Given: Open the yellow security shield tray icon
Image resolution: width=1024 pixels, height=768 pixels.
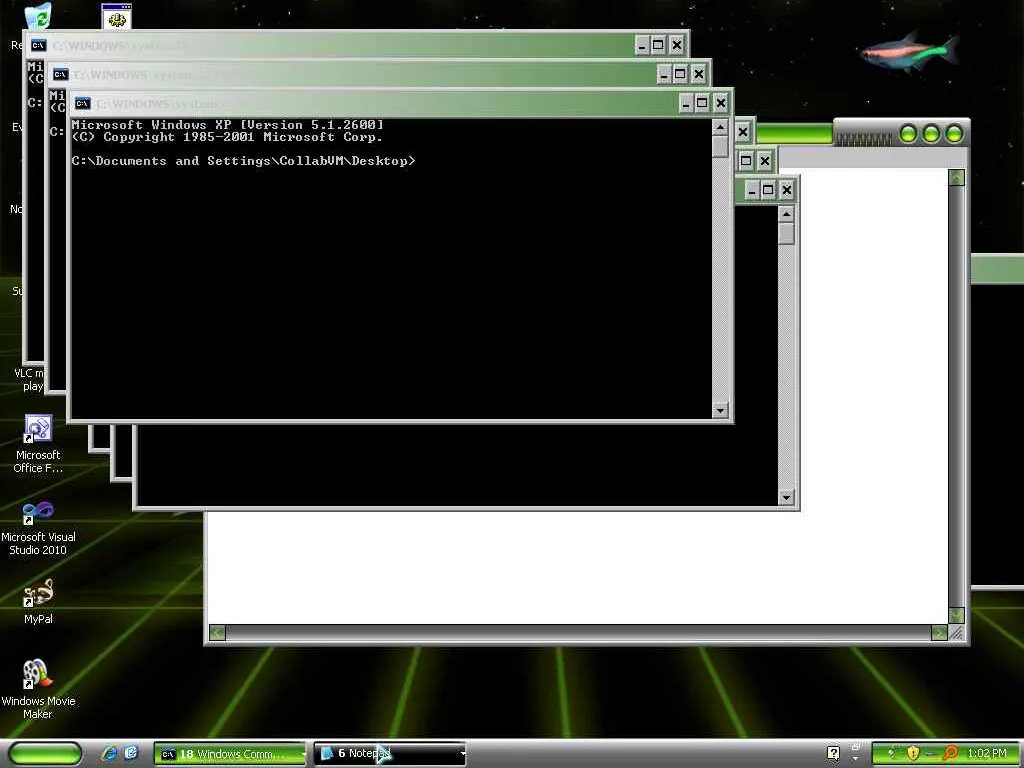Looking at the screenshot, I should pos(913,753).
